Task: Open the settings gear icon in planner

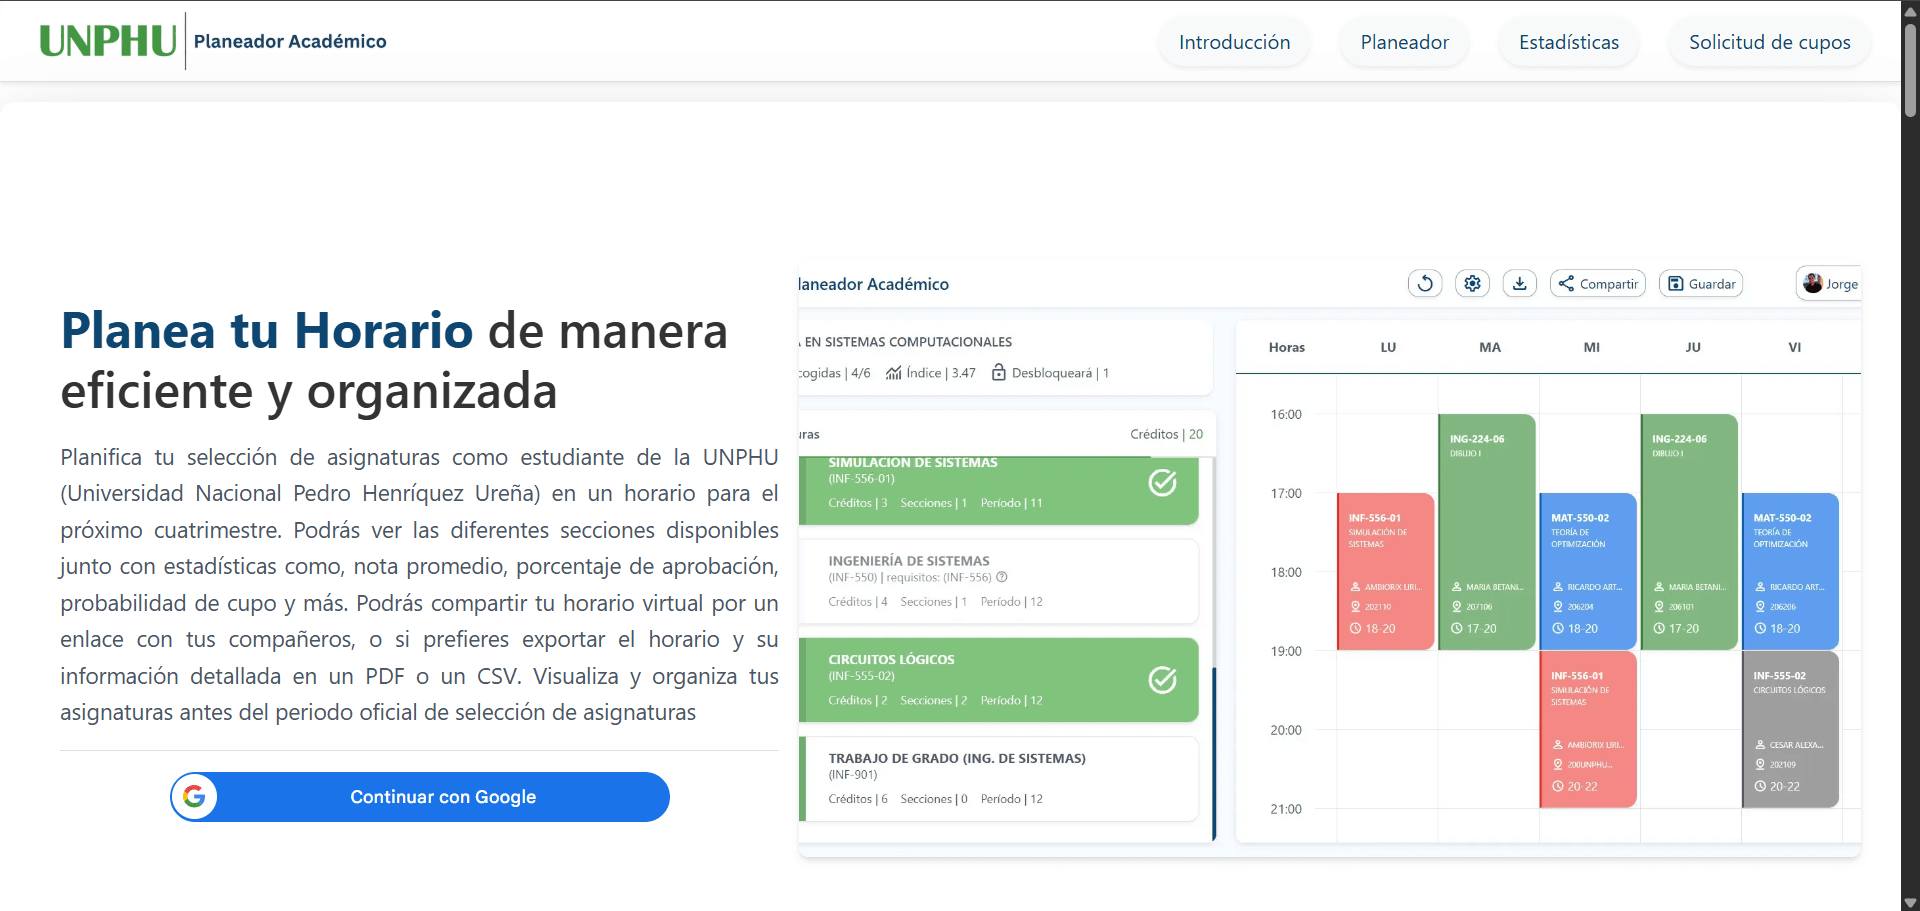Action: point(1472,284)
